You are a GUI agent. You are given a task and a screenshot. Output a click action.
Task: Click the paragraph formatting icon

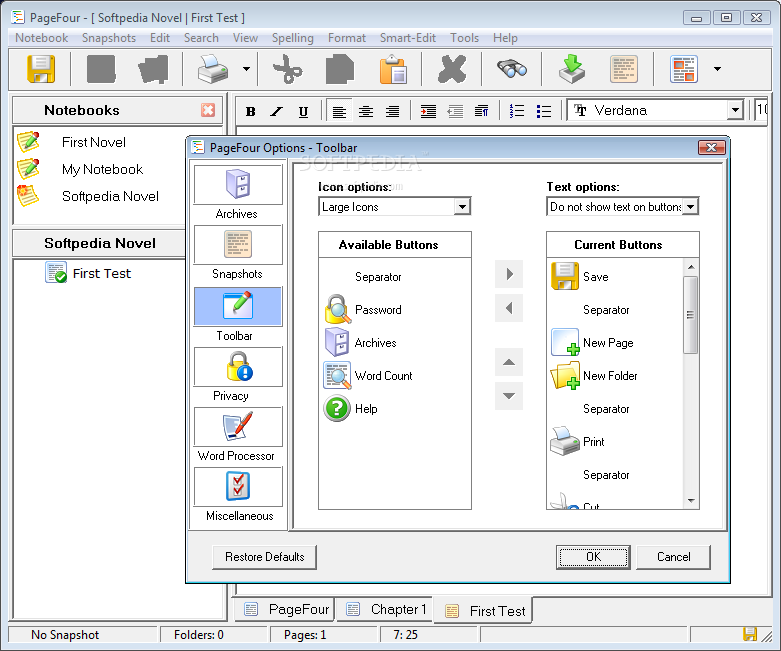482,111
